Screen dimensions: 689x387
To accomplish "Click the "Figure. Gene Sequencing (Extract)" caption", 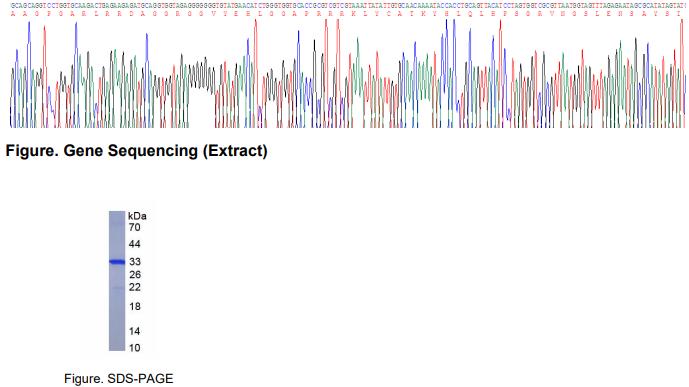I will pyautogui.click(x=136, y=151).
